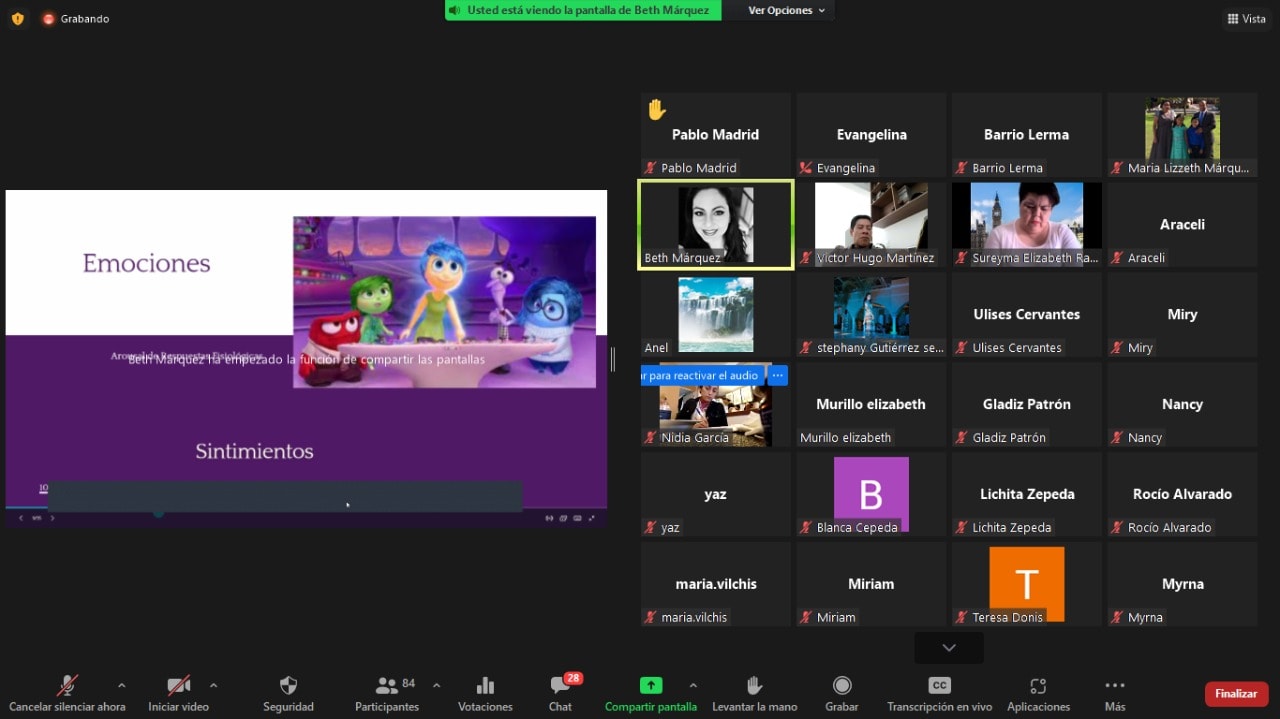Open Aplicaciones apps icon

1038,686
